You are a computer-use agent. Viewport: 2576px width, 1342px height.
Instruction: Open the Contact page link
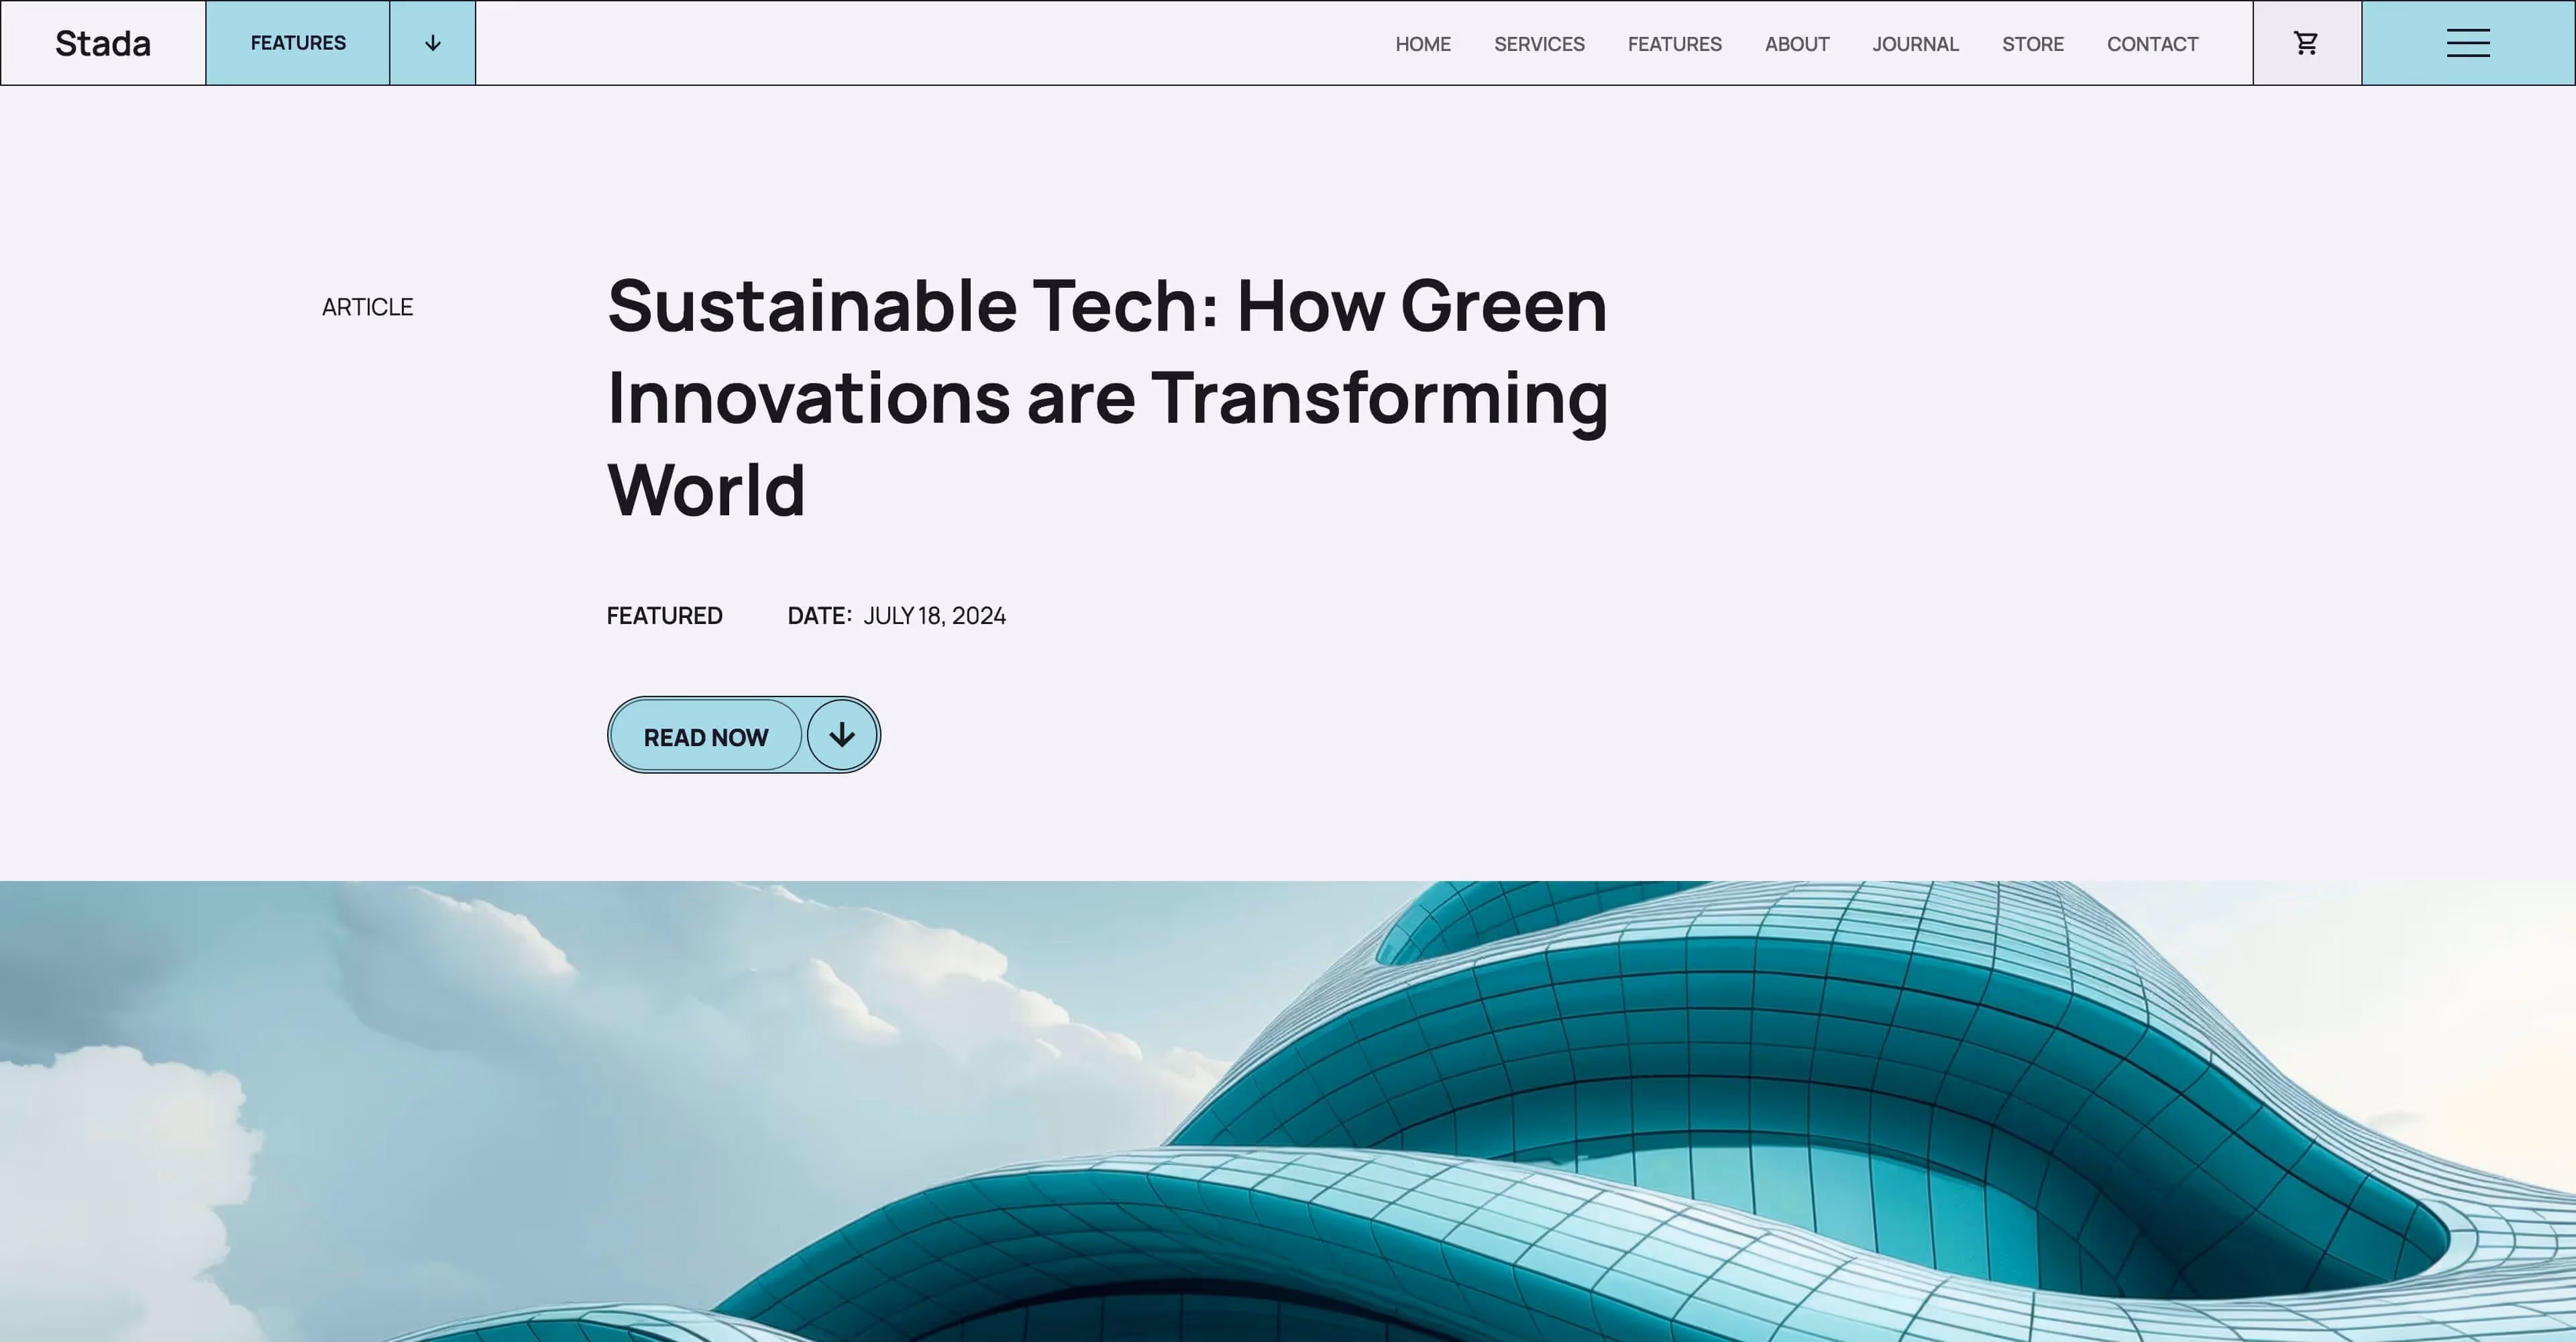(x=2152, y=44)
